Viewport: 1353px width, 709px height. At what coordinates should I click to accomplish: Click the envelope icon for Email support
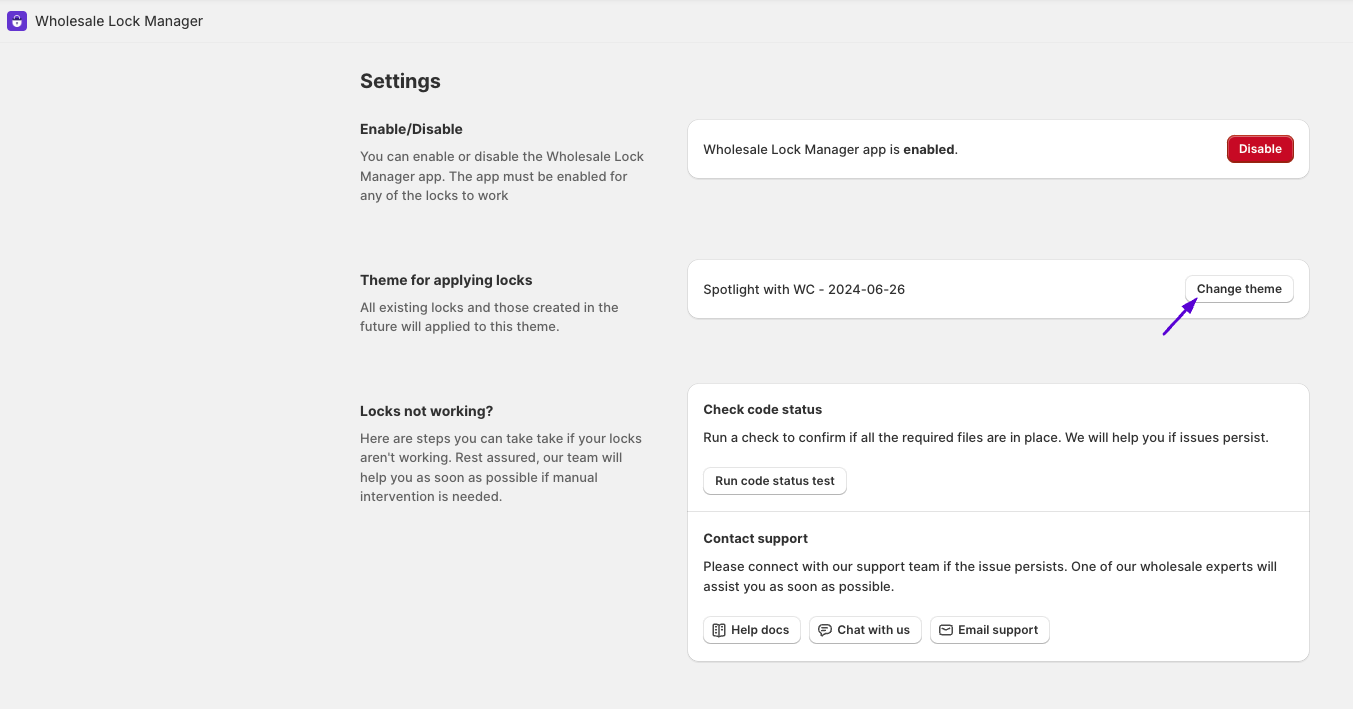click(x=946, y=630)
